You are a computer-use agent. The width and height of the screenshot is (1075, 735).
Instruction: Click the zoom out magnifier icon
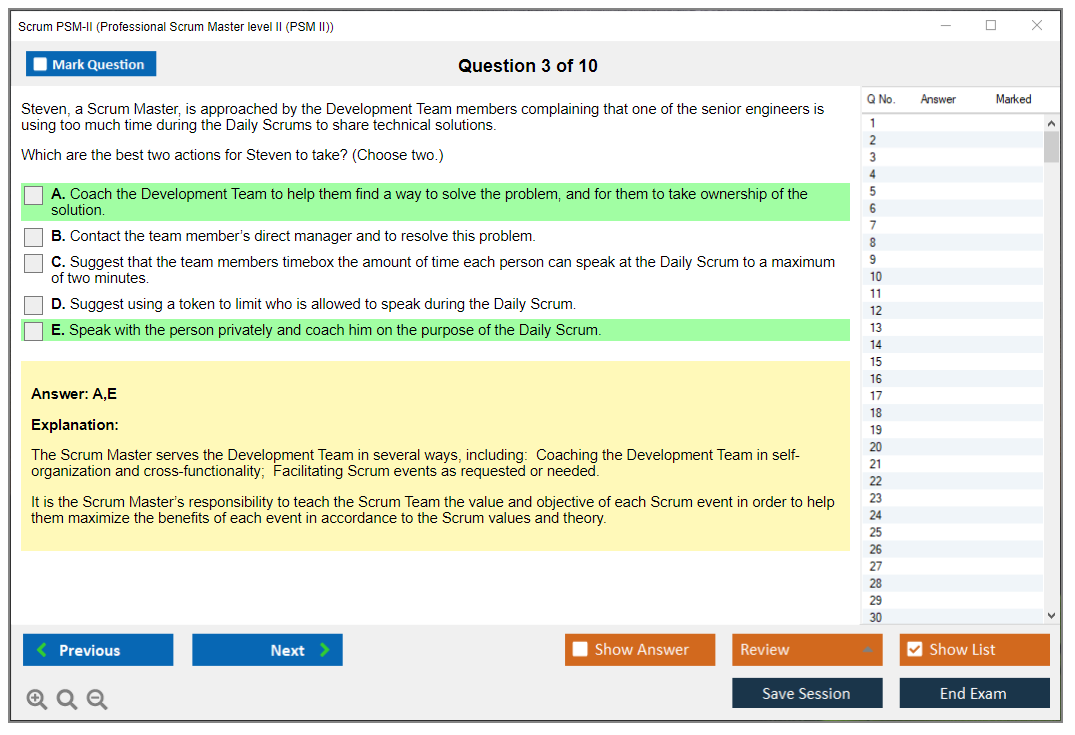click(x=97, y=700)
